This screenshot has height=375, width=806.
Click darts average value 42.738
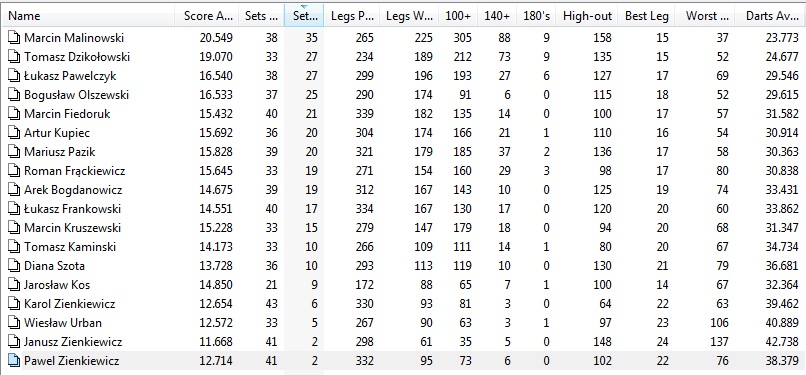[781, 342]
